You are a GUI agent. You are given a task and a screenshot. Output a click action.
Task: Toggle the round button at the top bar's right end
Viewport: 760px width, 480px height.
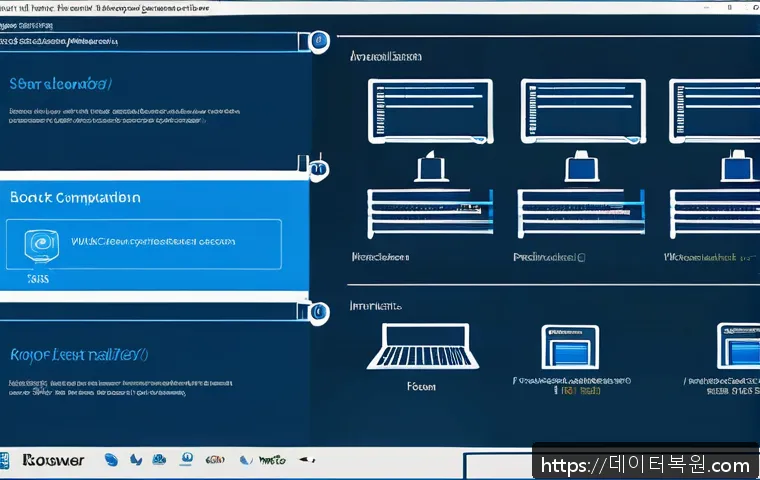click(318, 42)
